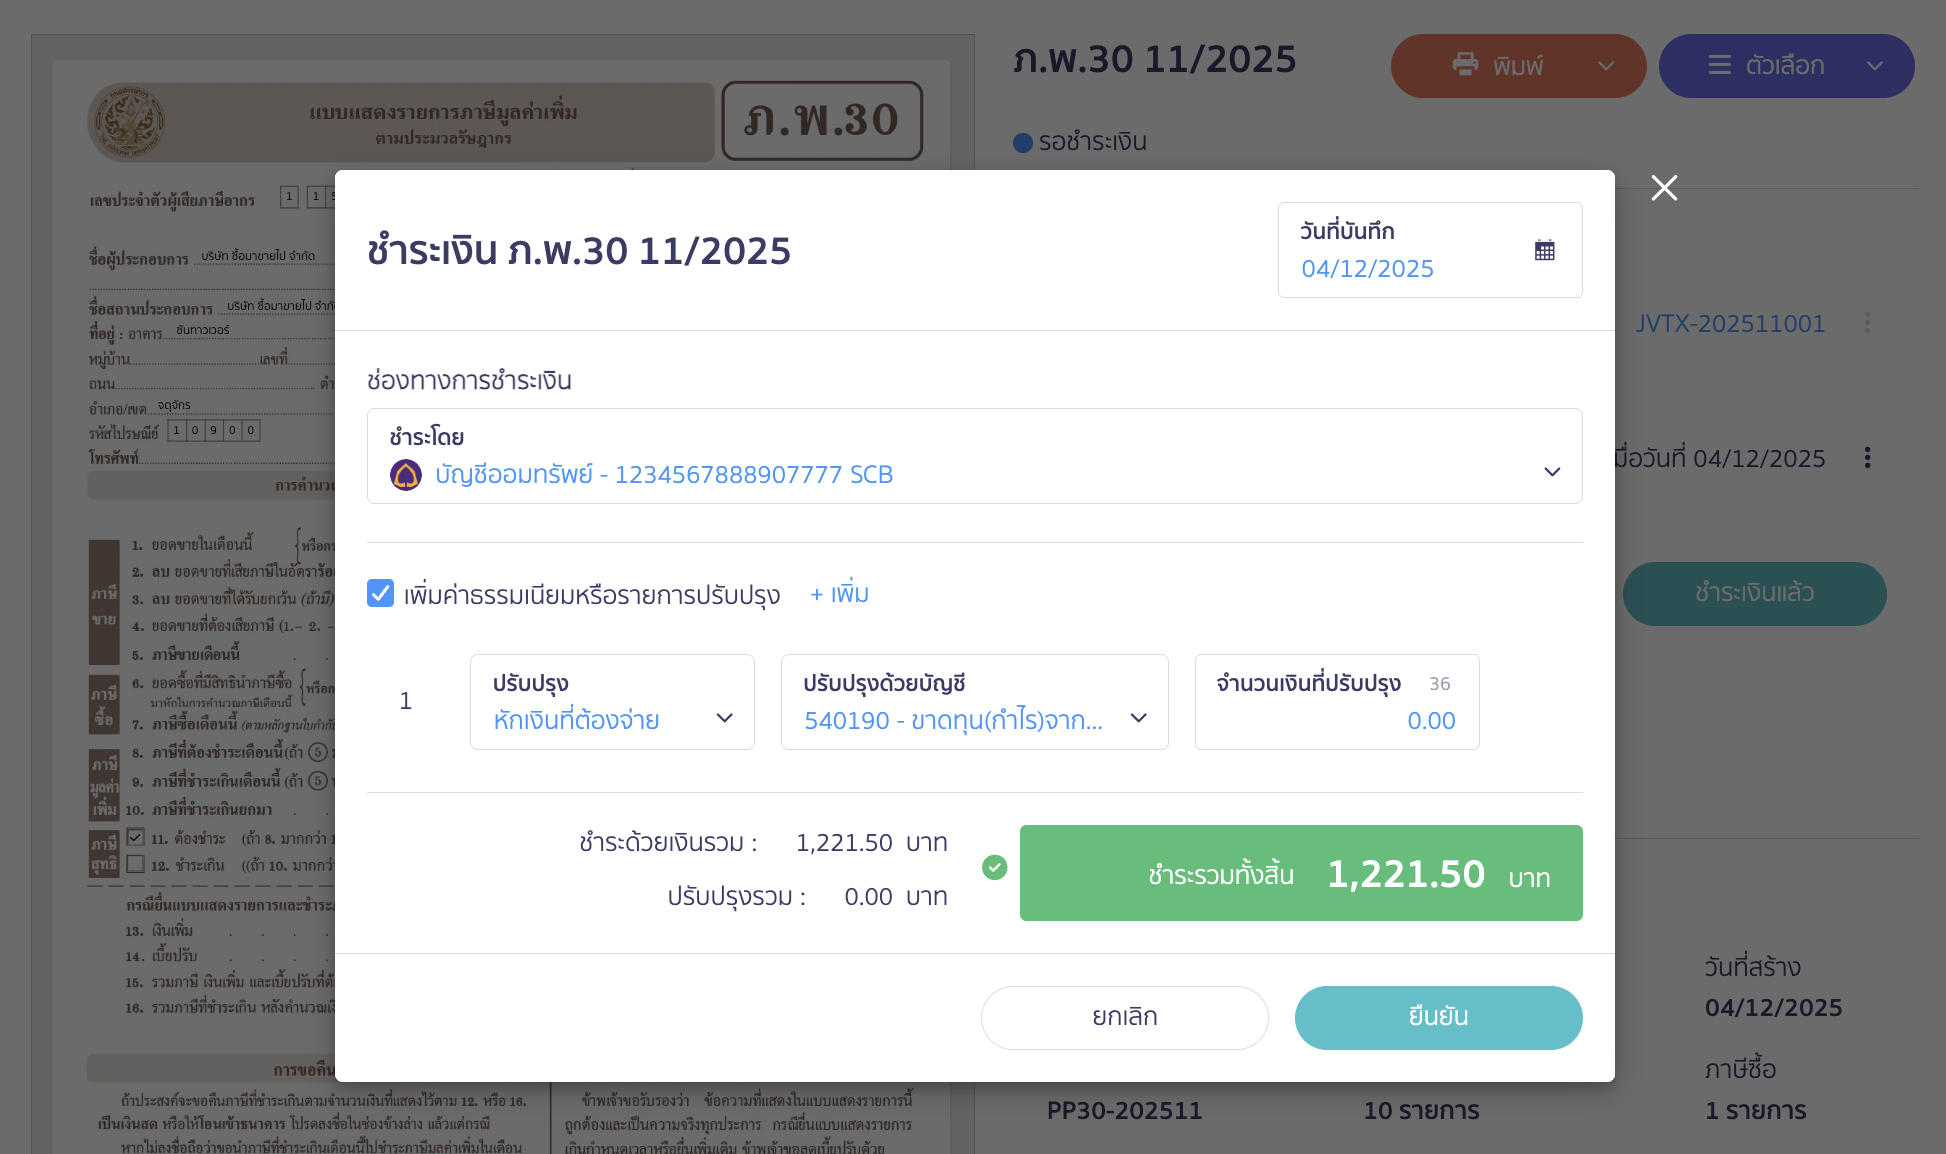Toggle checkbox for item 11 ต้องชำระ
1946x1154 pixels.
coord(136,838)
